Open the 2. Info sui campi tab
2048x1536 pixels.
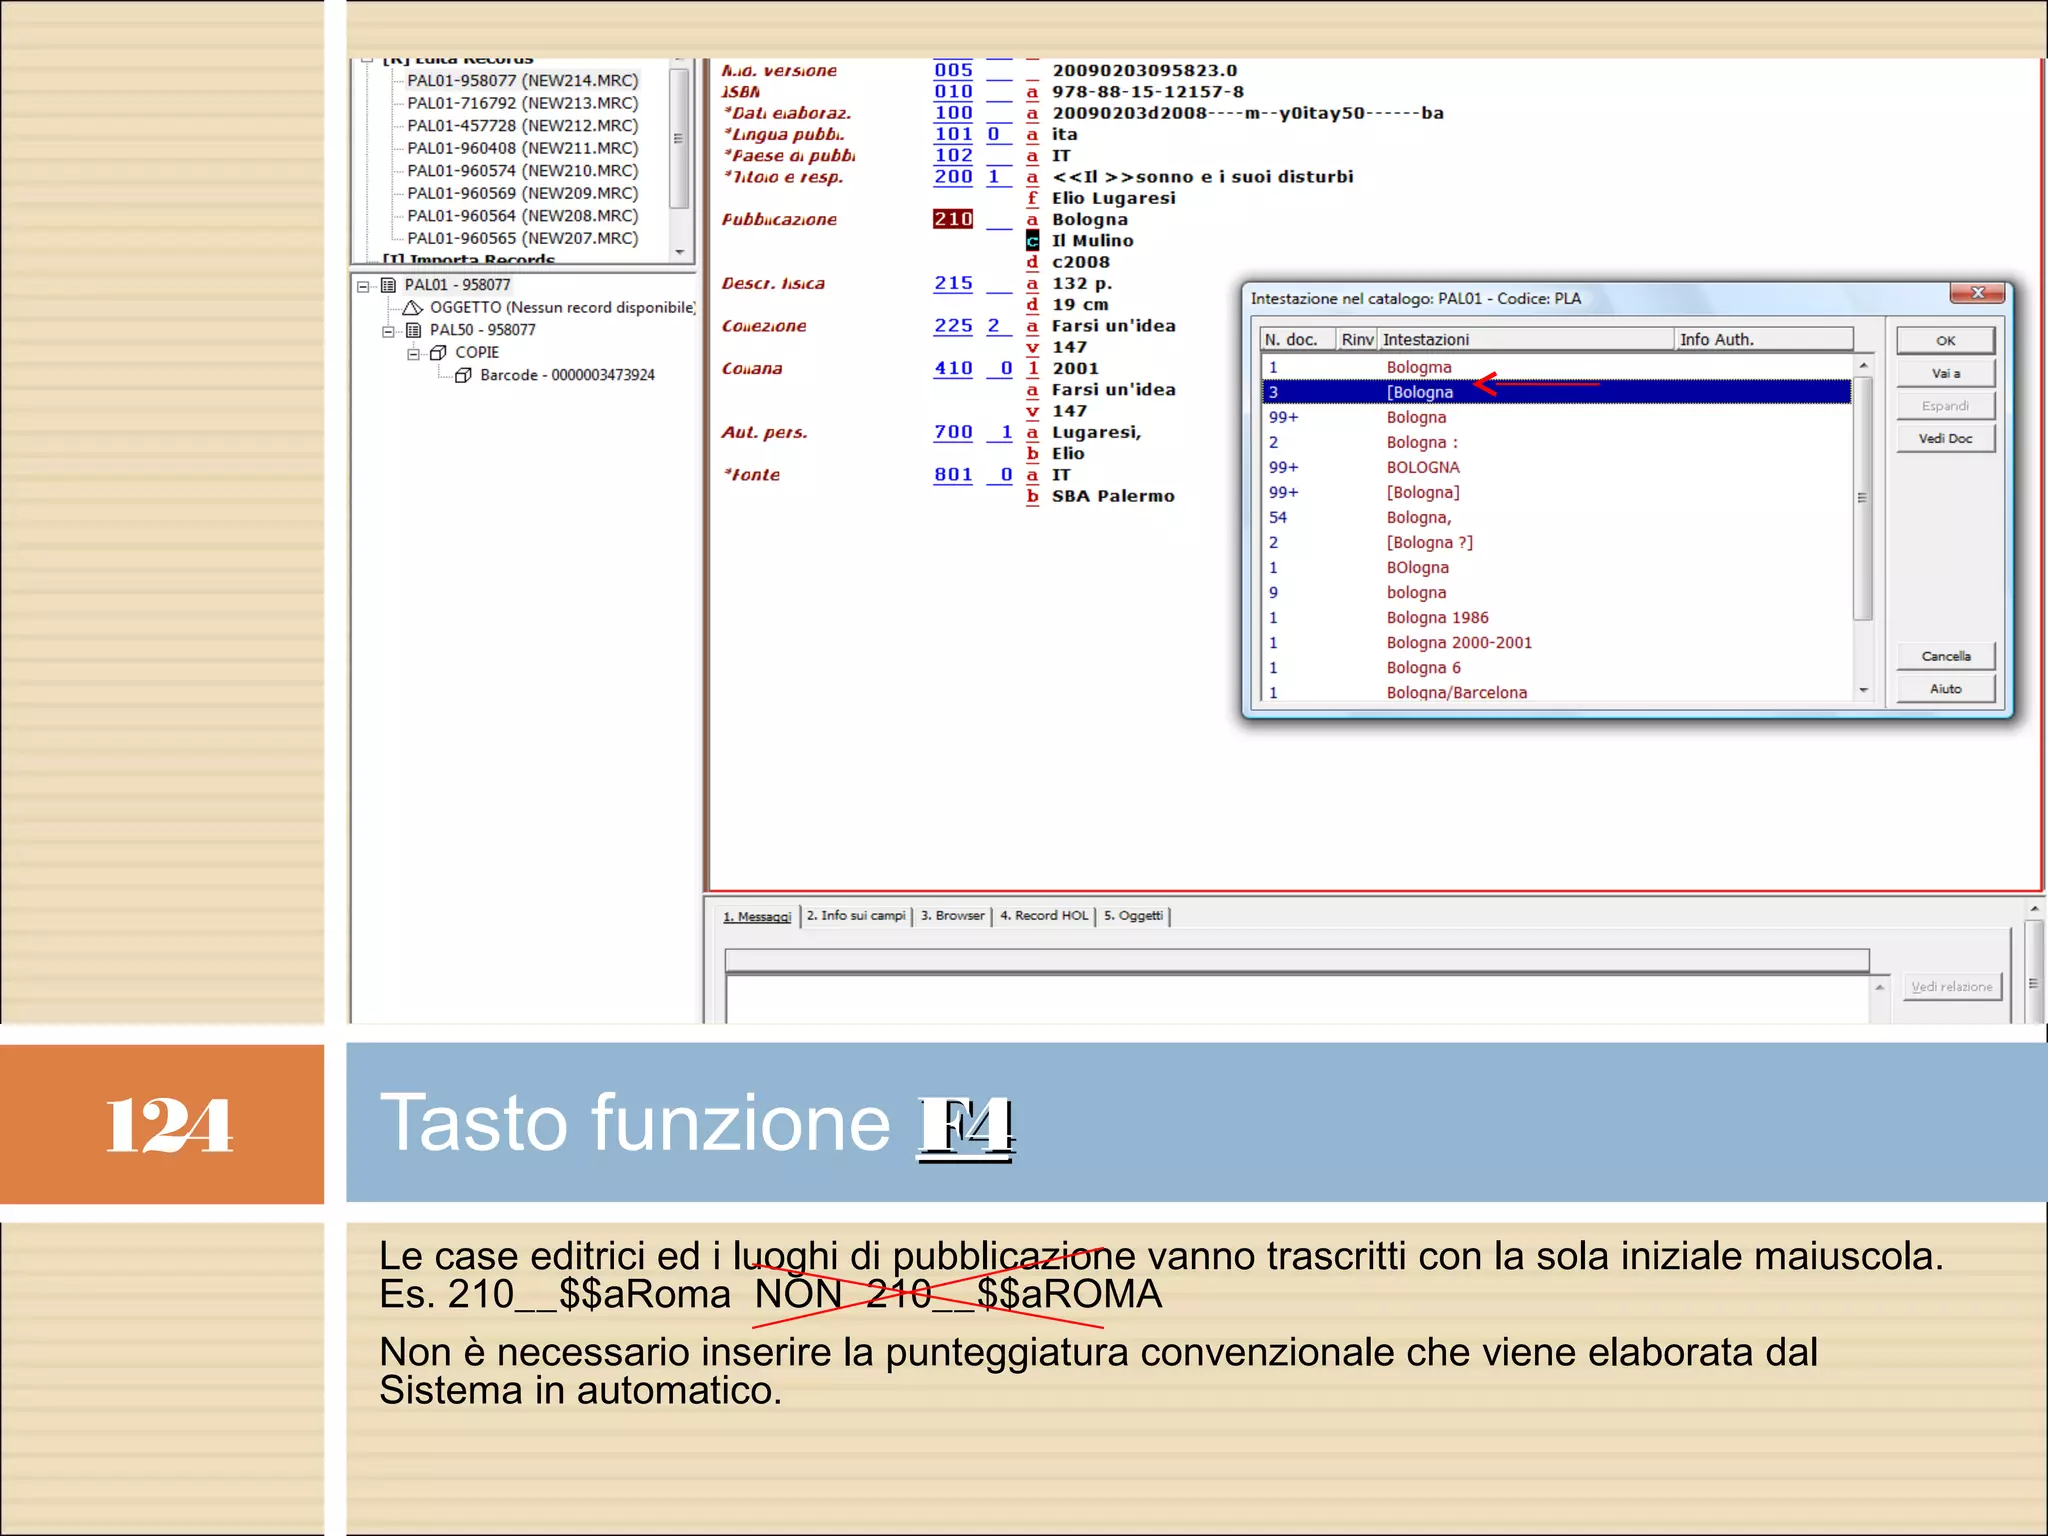856,916
